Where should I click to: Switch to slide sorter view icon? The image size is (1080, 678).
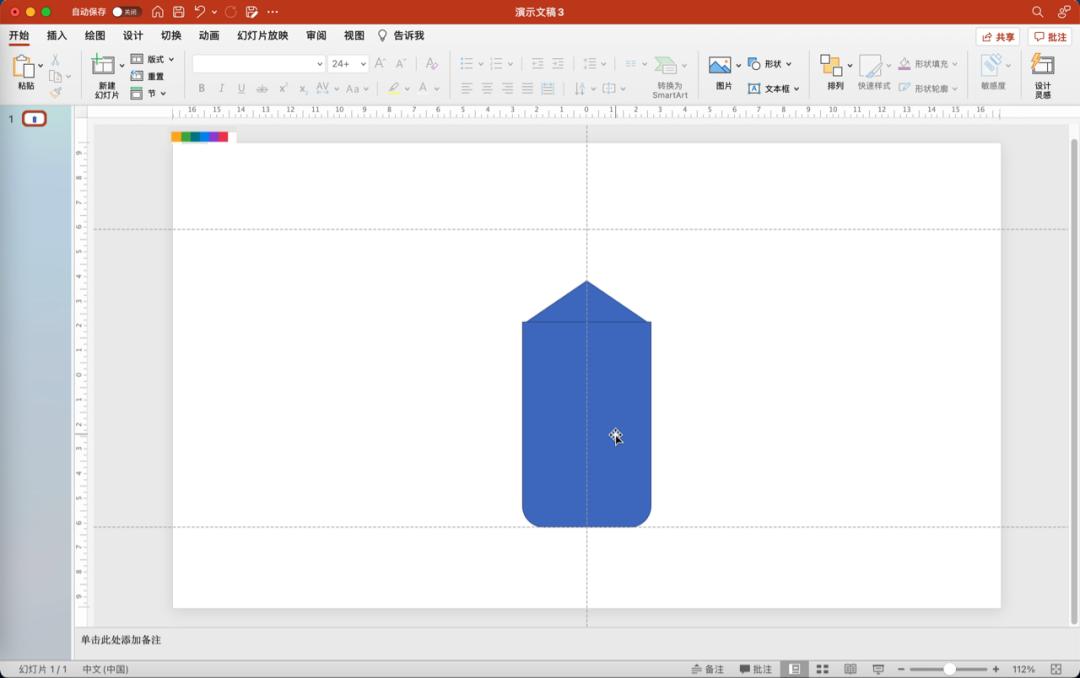(x=822, y=669)
